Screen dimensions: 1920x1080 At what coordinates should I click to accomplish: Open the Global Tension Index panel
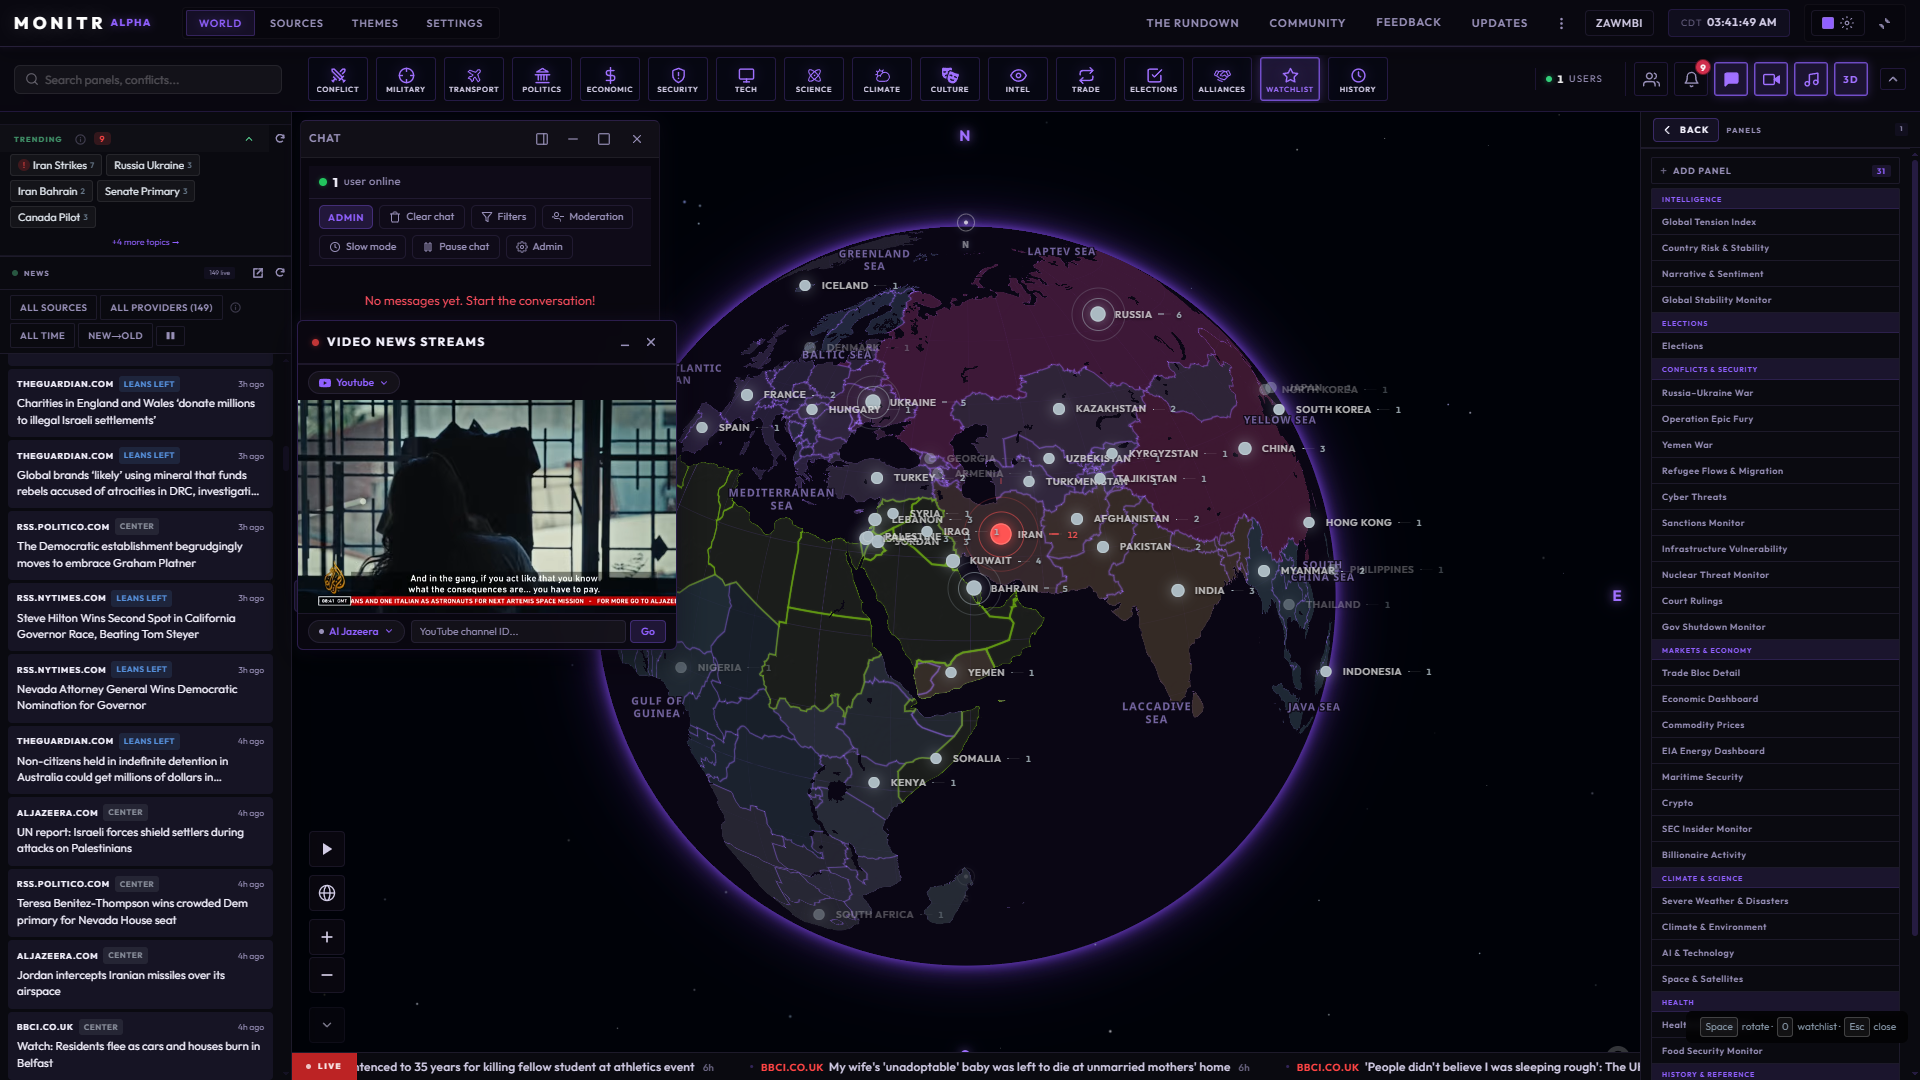coord(1775,222)
